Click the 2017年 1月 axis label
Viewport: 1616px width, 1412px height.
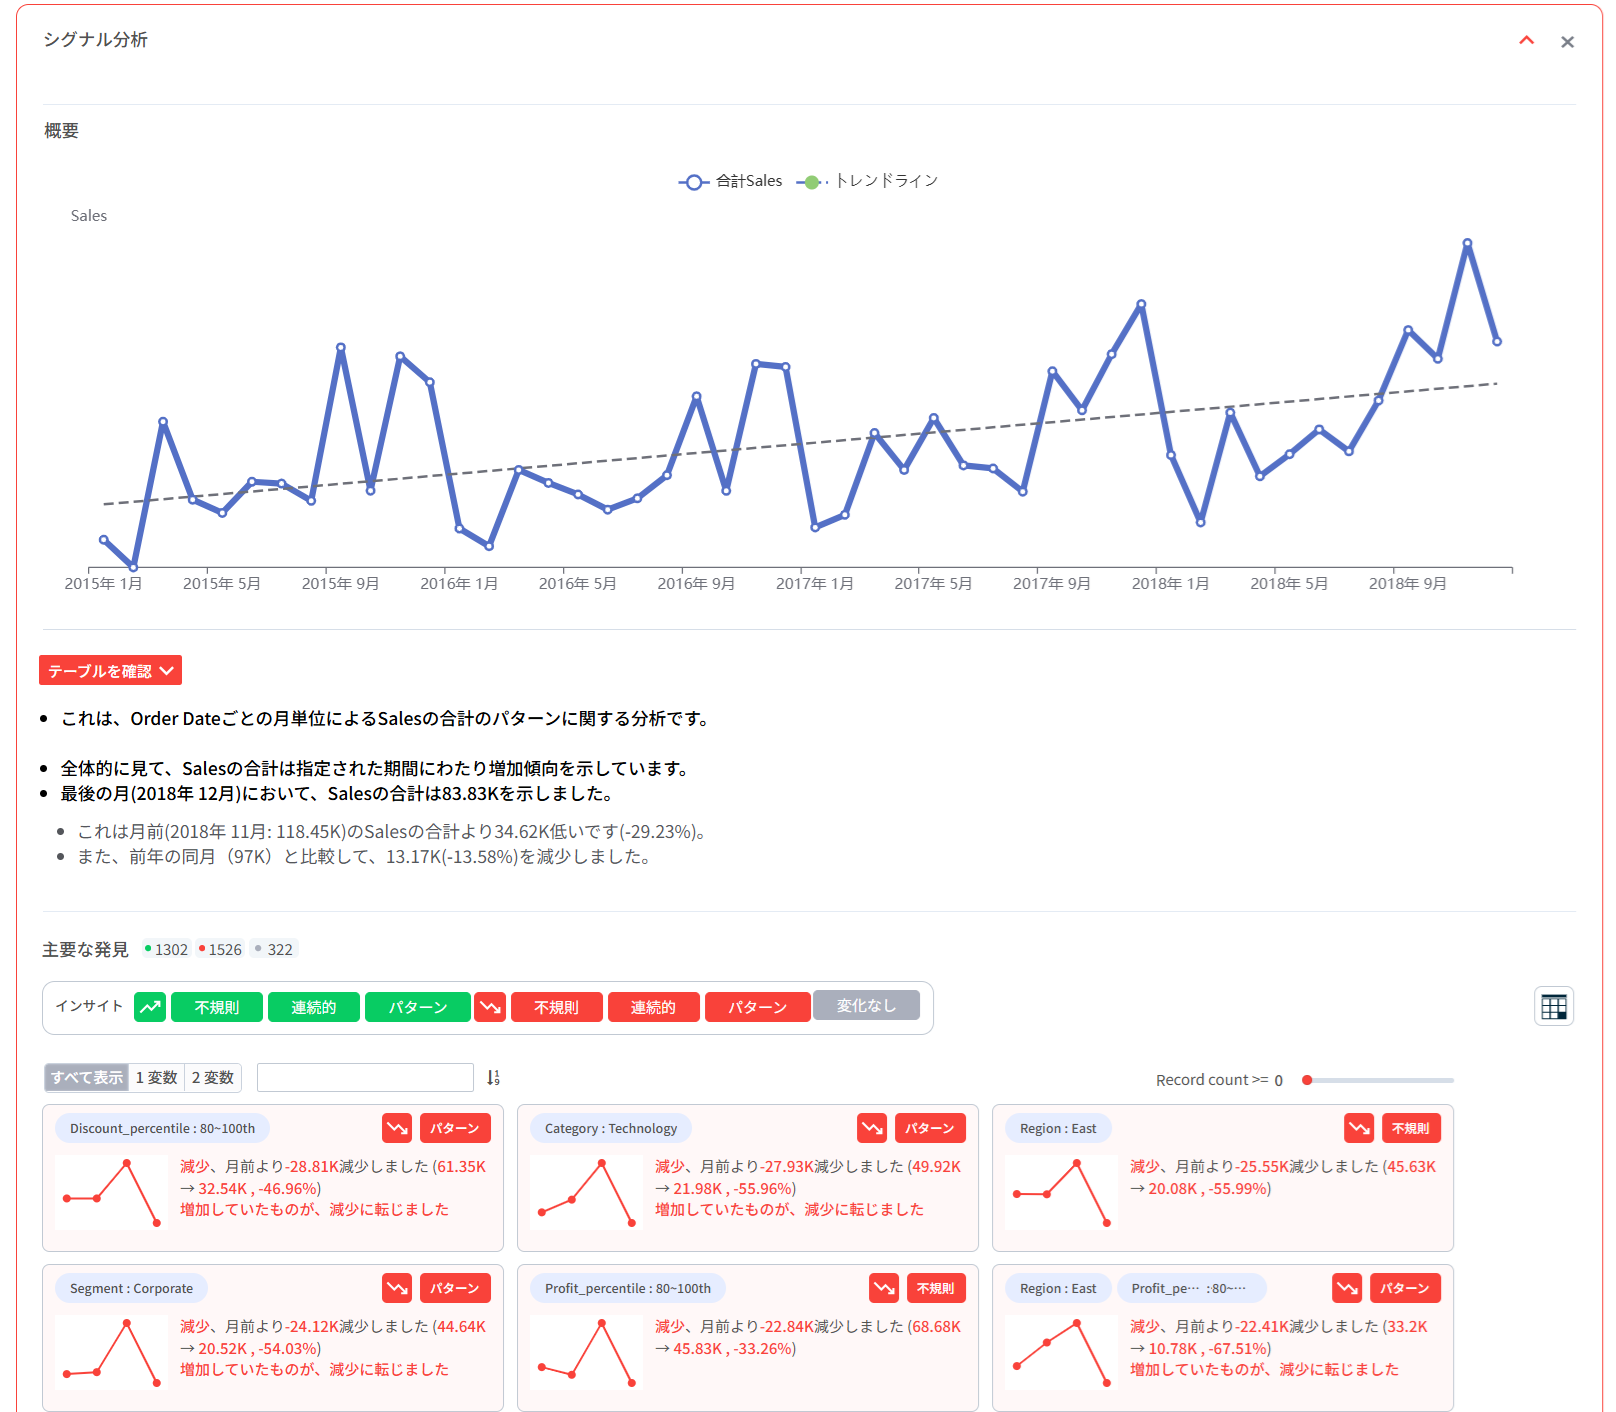click(x=814, y=583)
